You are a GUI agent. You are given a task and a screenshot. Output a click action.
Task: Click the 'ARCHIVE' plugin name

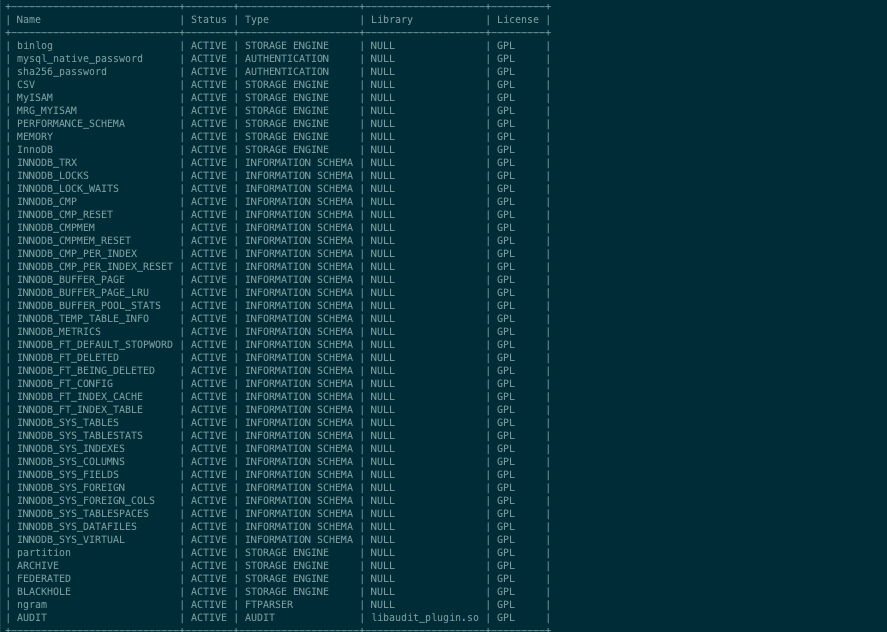tap(37, 566)
